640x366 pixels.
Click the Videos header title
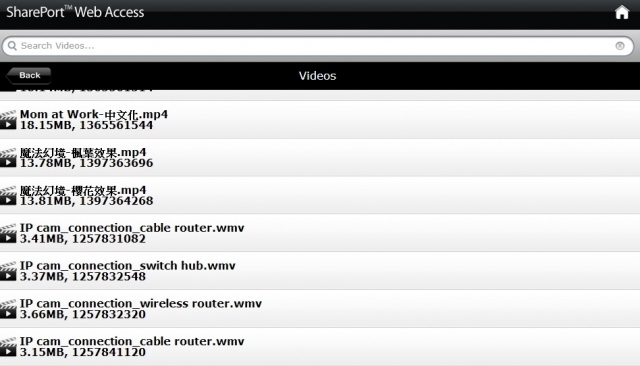(x=318, y=76)
